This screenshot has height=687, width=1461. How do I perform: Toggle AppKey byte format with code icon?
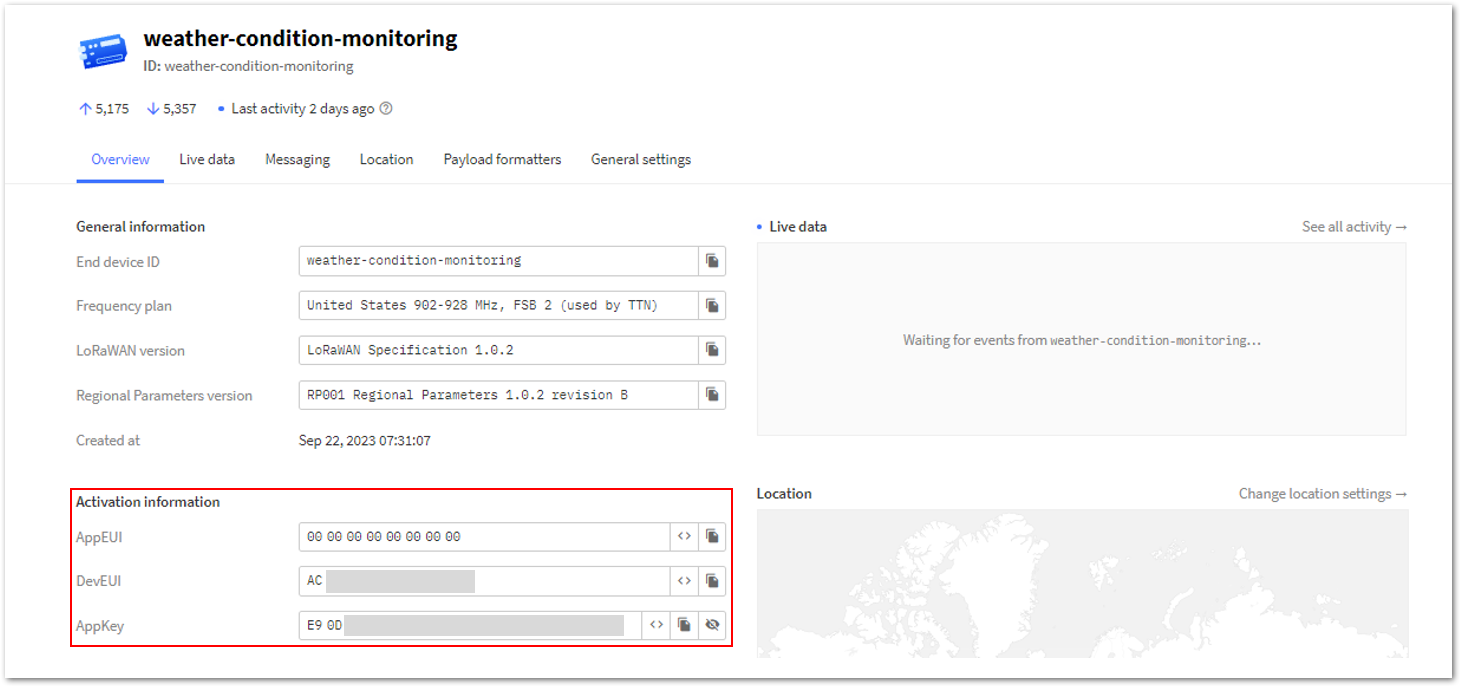[656, 625]
